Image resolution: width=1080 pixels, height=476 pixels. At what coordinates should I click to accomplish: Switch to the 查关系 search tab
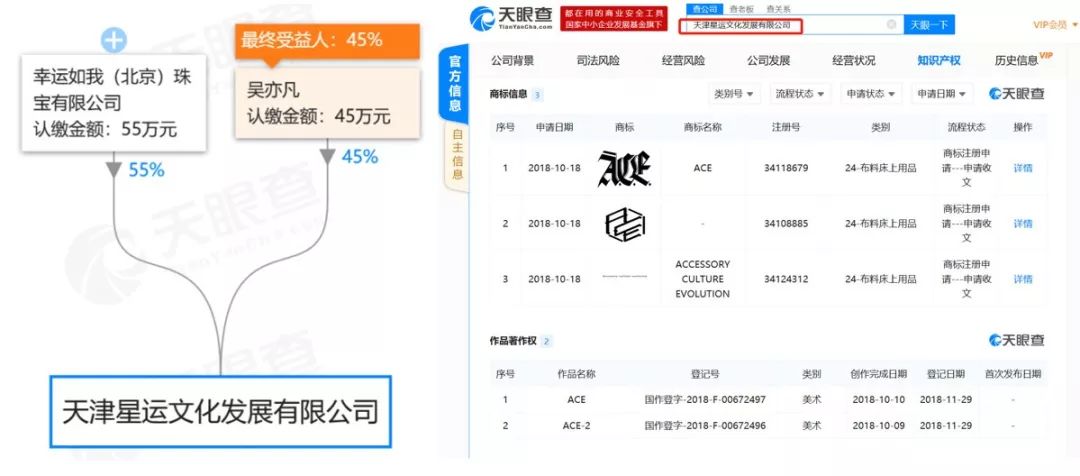tap(778, 9)
